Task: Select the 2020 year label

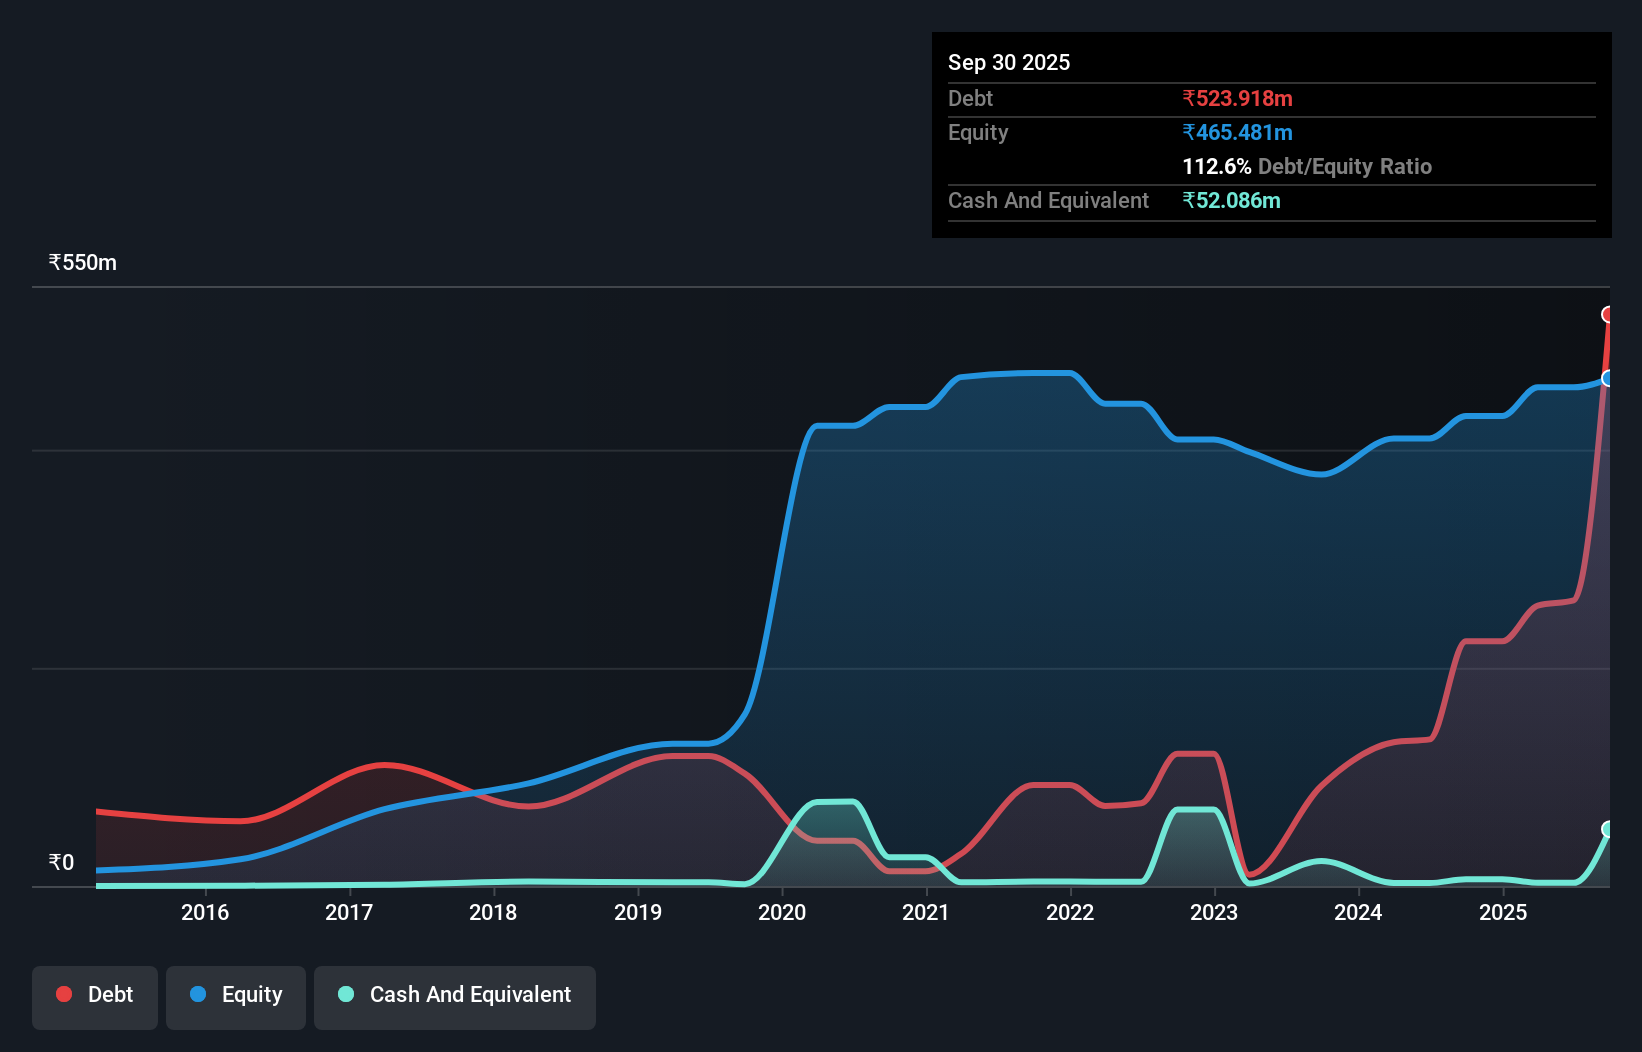Action: (782, 913)
